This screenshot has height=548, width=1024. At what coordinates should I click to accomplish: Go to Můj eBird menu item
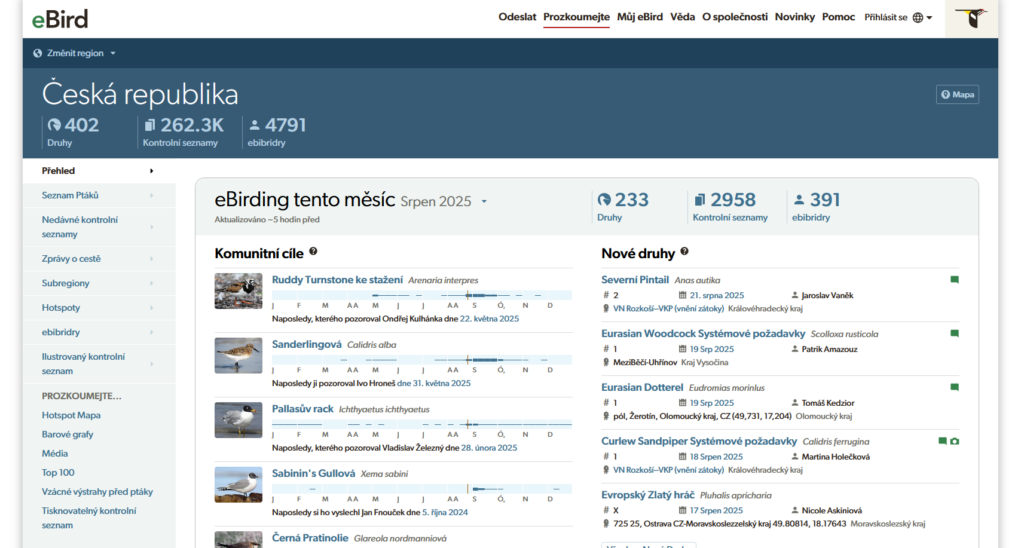pos(640,17)
